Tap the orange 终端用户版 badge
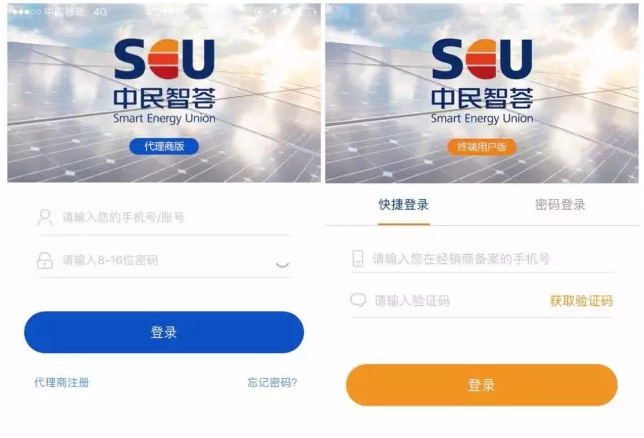Screen dimensions: 644x438 pos(481,147)
